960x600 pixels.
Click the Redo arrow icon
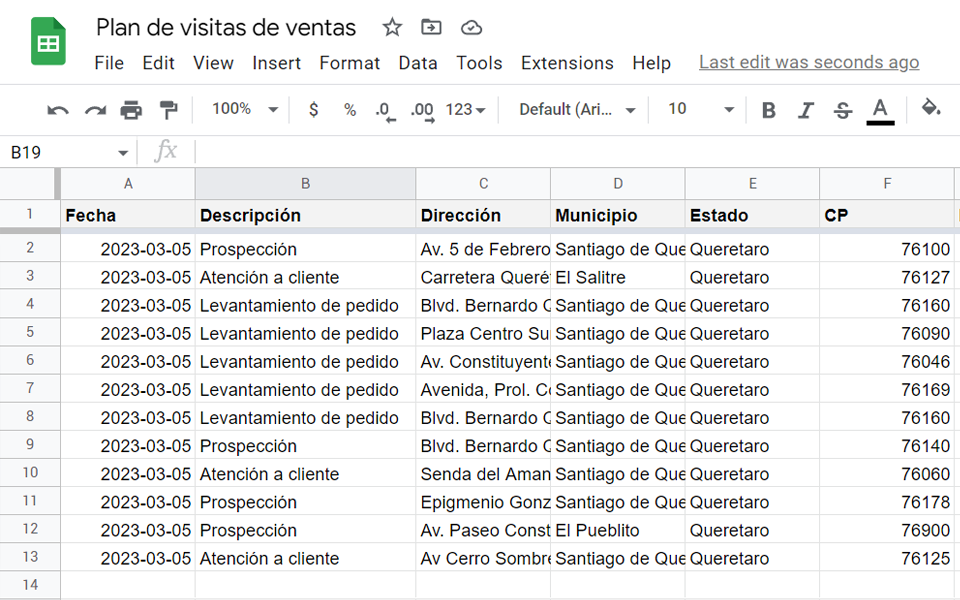tap(95, 110)
